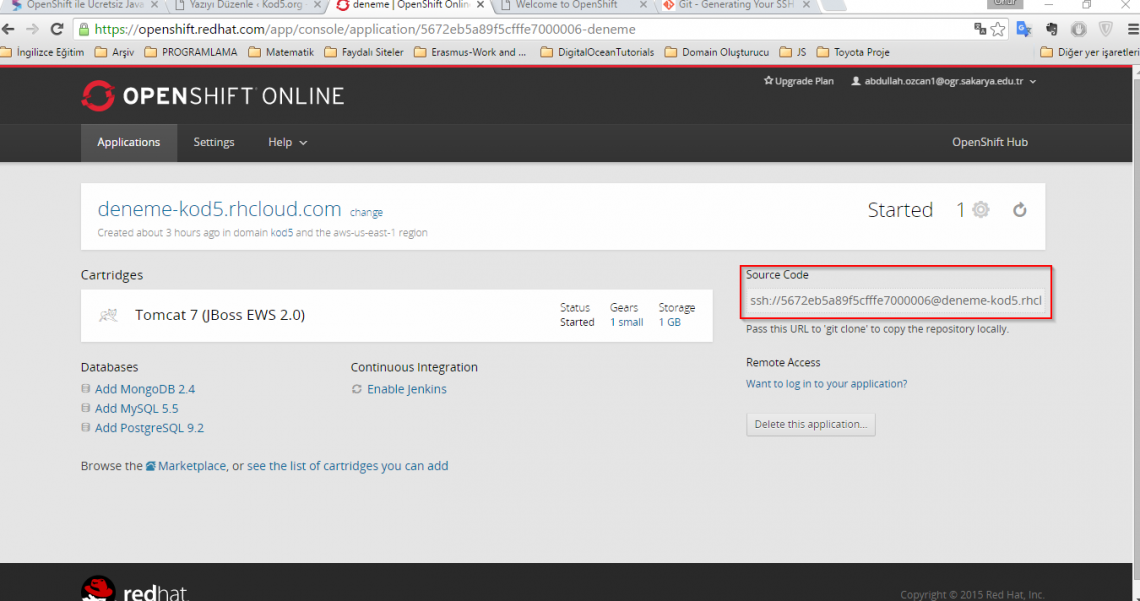Add PostgreSQL 9.2 database
The image size is (1140, 601).
pos(149,428)
